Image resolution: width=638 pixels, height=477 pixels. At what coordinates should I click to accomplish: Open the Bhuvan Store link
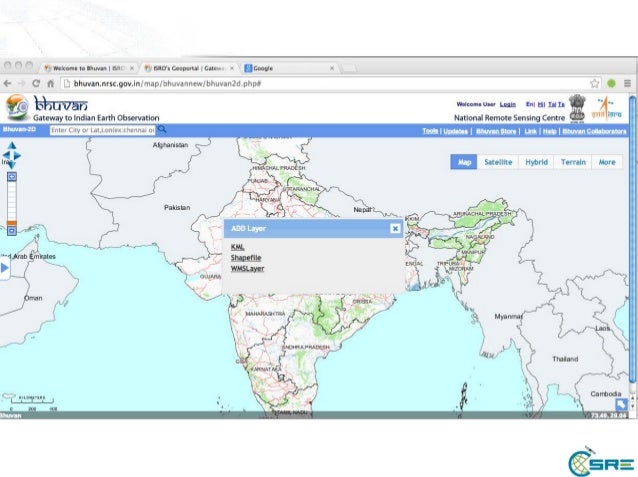tap(496, 131)
